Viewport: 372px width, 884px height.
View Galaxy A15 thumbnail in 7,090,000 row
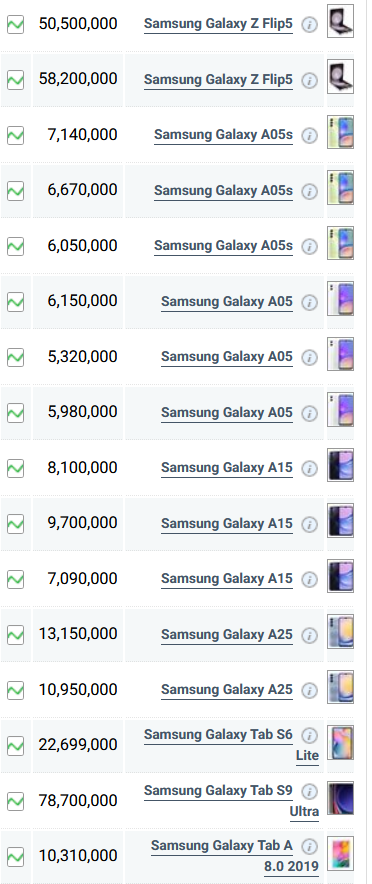pyautogui.click(x=340, y=576)
